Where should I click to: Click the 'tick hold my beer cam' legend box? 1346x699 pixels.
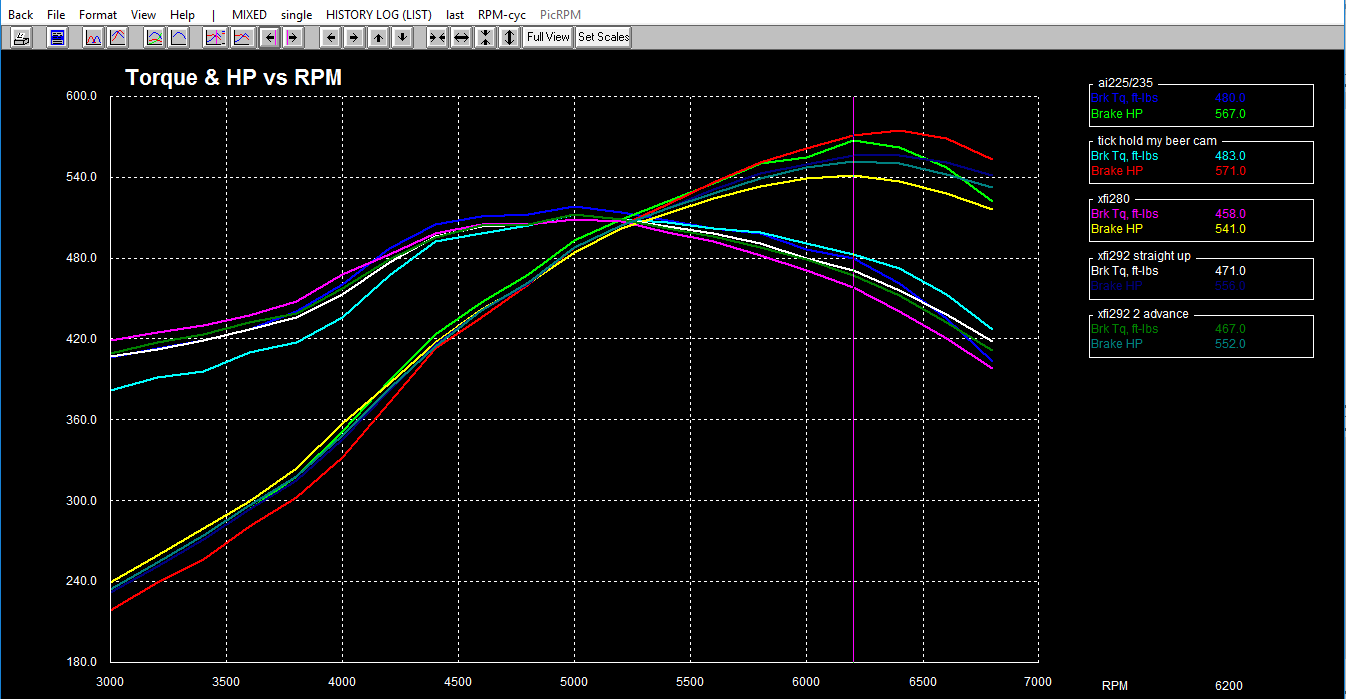pyautogui.click(x=1200, y=163)
